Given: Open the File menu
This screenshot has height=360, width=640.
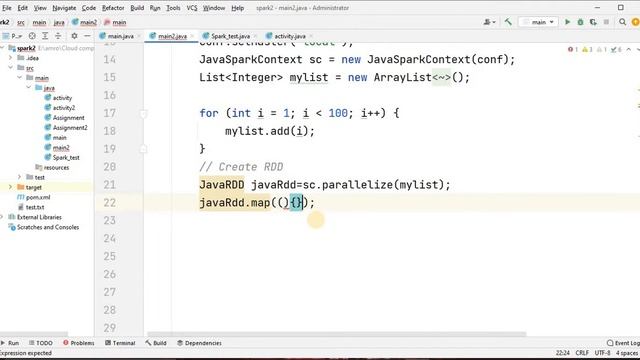Looking at the screenshot, I should [7, 8].
